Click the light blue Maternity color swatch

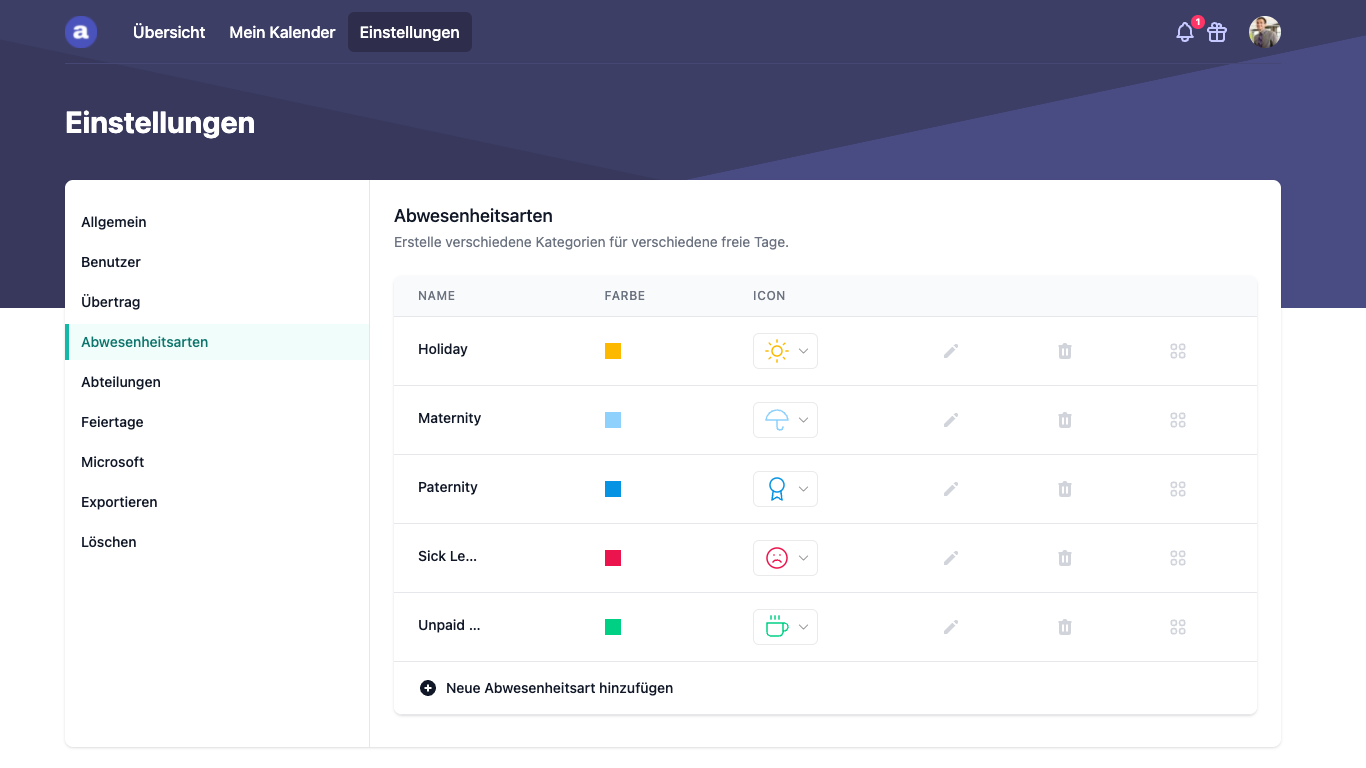pos(613,420)
